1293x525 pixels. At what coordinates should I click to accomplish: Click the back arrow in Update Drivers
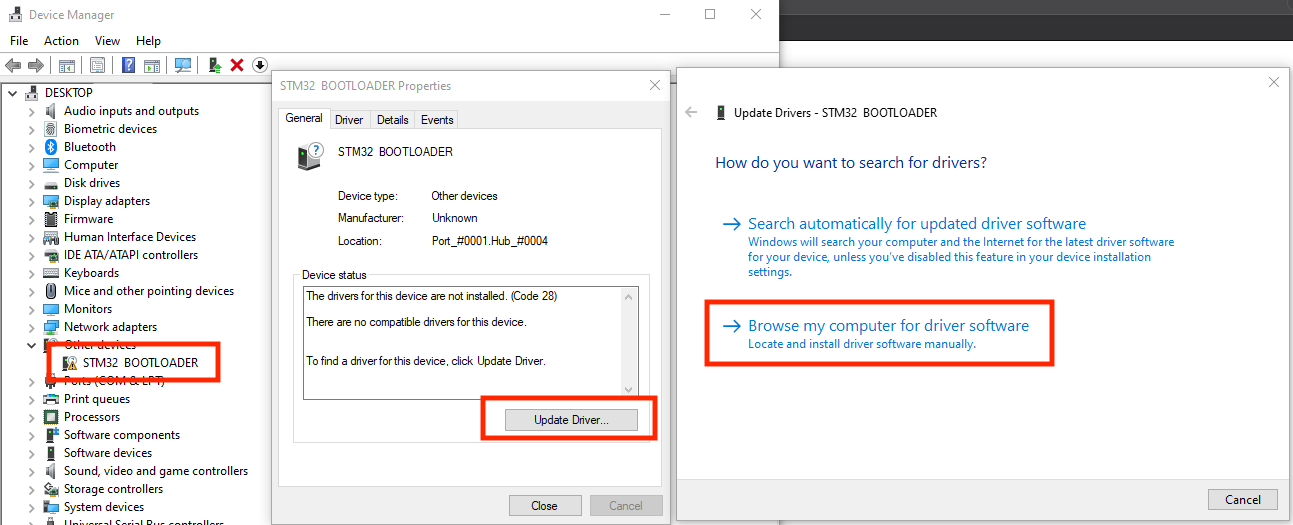point(691,113)
